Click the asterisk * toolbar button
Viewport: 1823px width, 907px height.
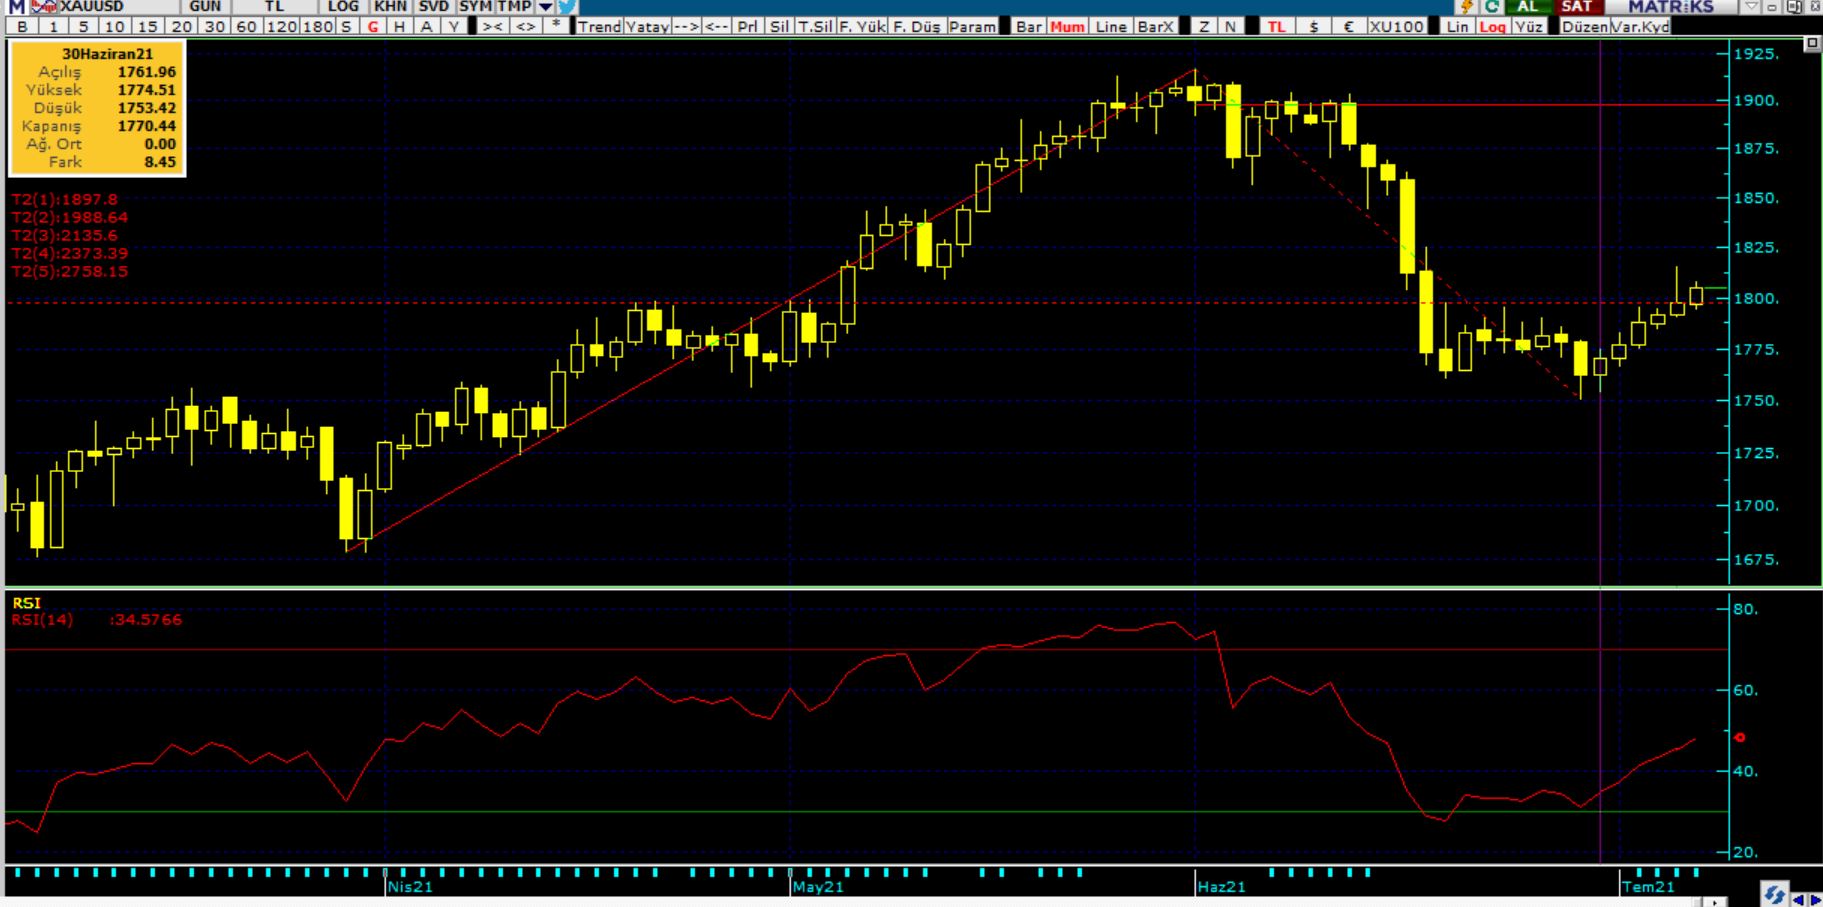pyautogui.click(x=555, y=27)
